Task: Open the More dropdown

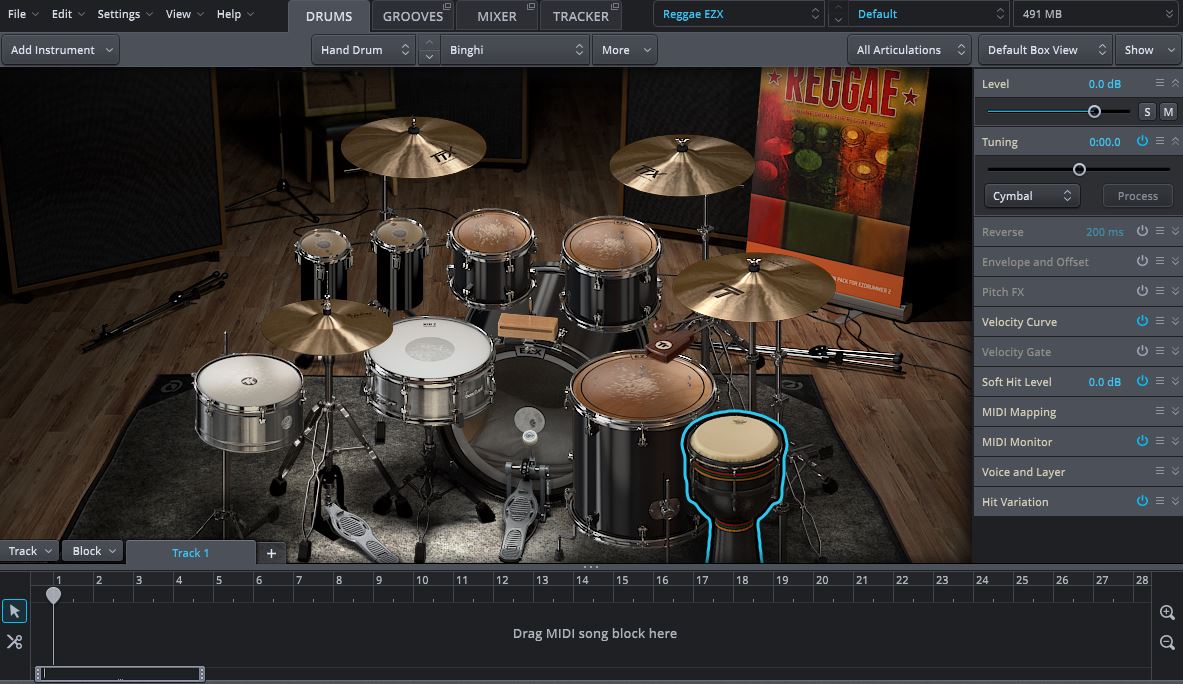Action: click(x=625, y=50)
